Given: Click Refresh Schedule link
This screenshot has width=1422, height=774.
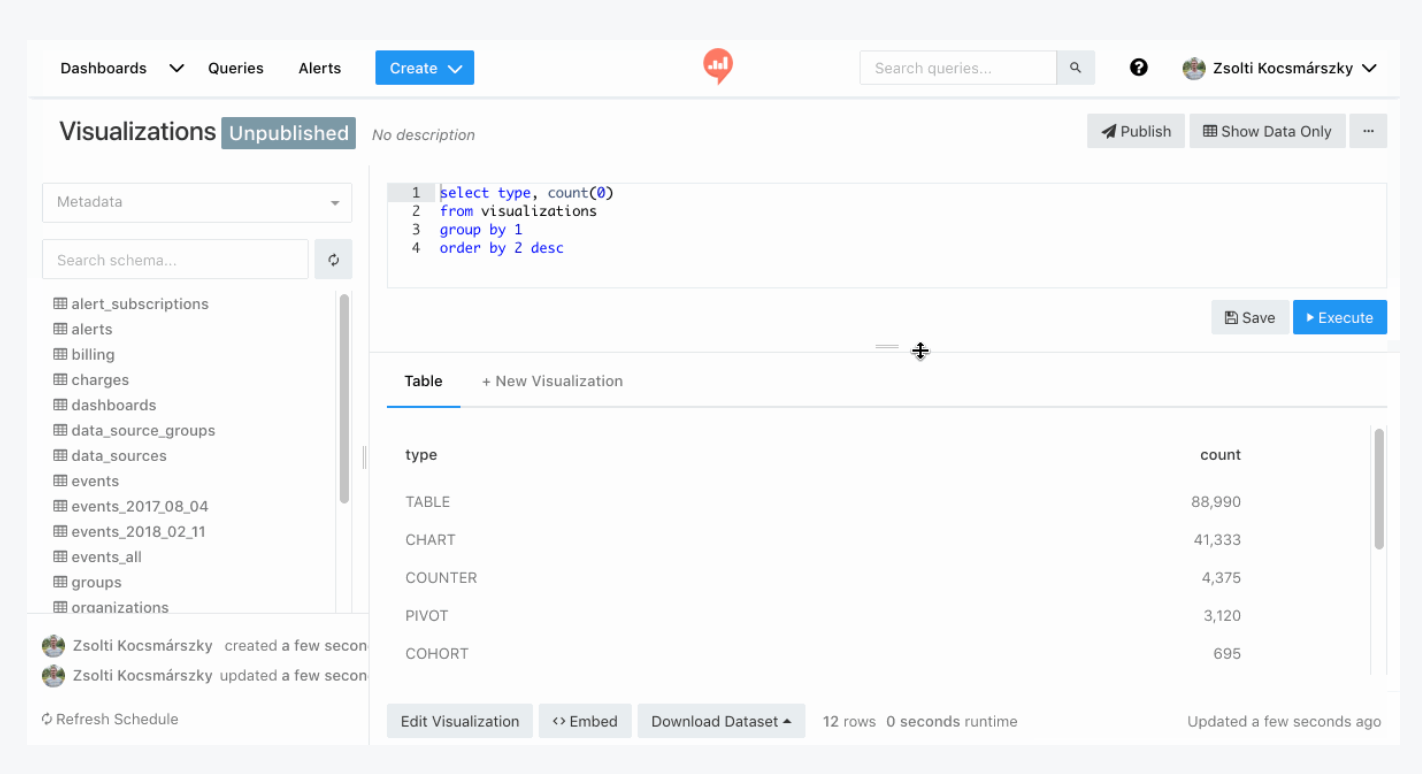Looking at the screenshot, I should 117,719.
